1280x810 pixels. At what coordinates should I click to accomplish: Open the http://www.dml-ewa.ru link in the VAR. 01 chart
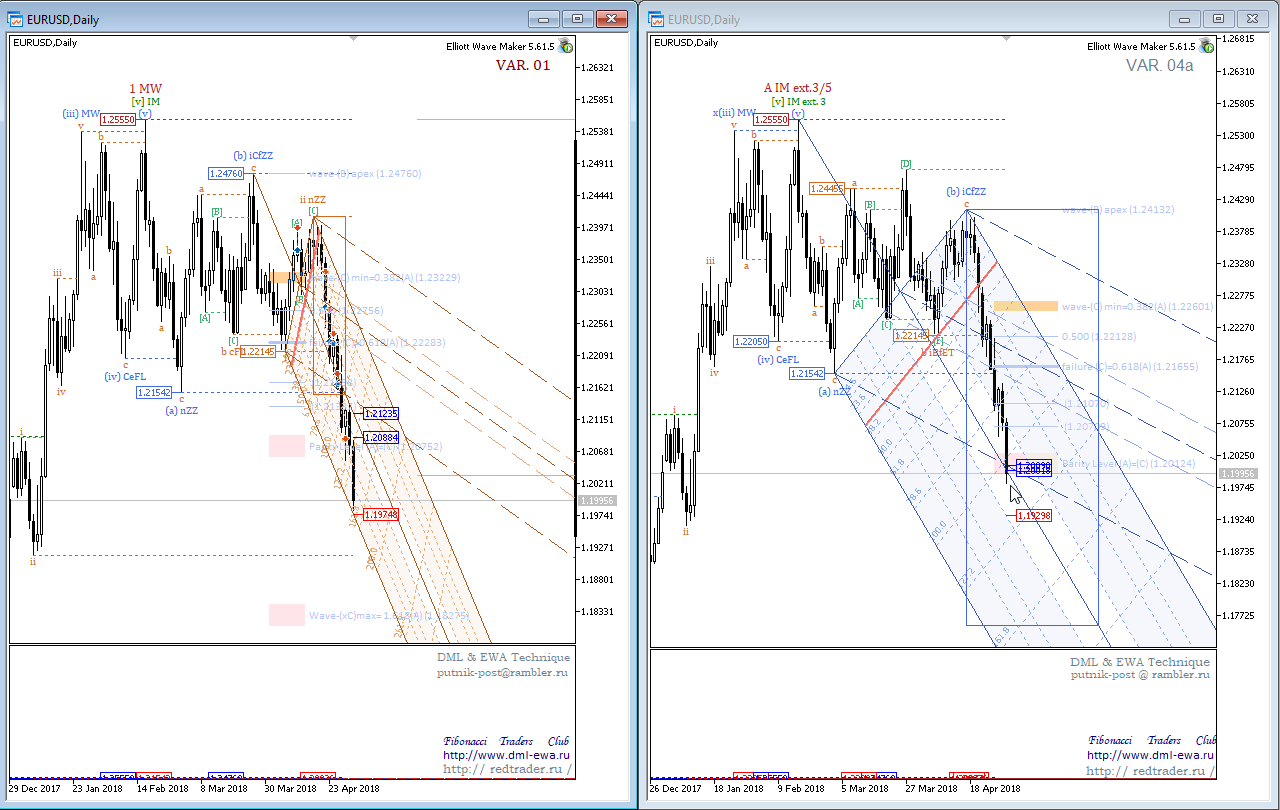[x=507, y=755]
